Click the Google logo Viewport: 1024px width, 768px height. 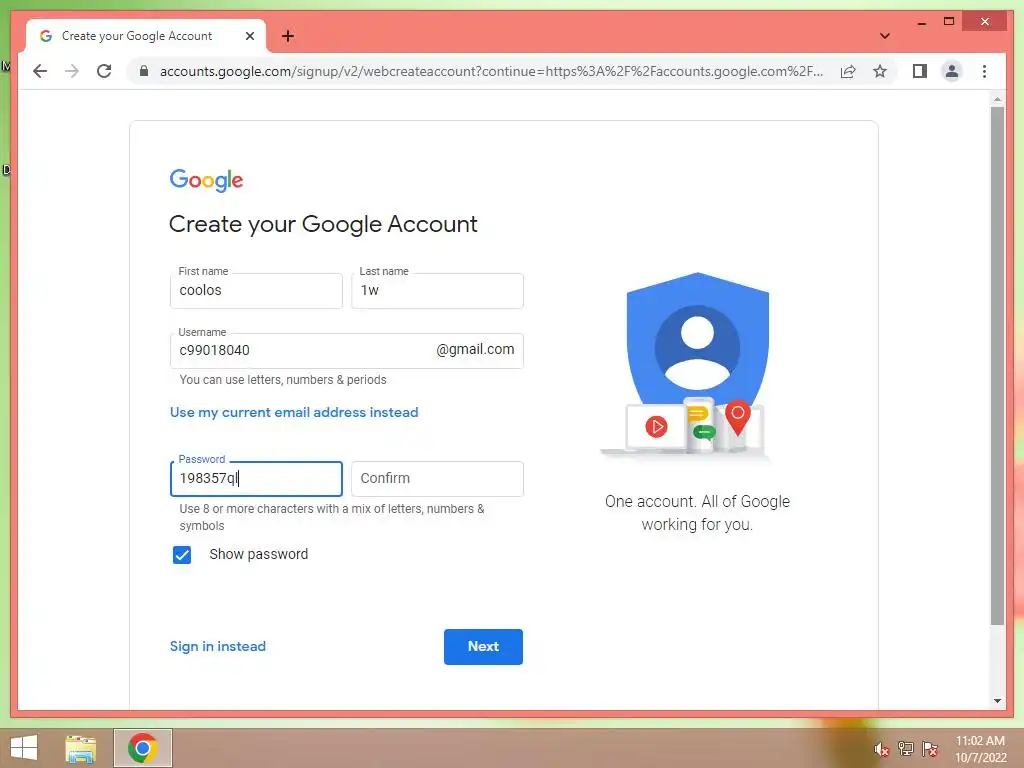pyautogui.click(x=206, y=180)
